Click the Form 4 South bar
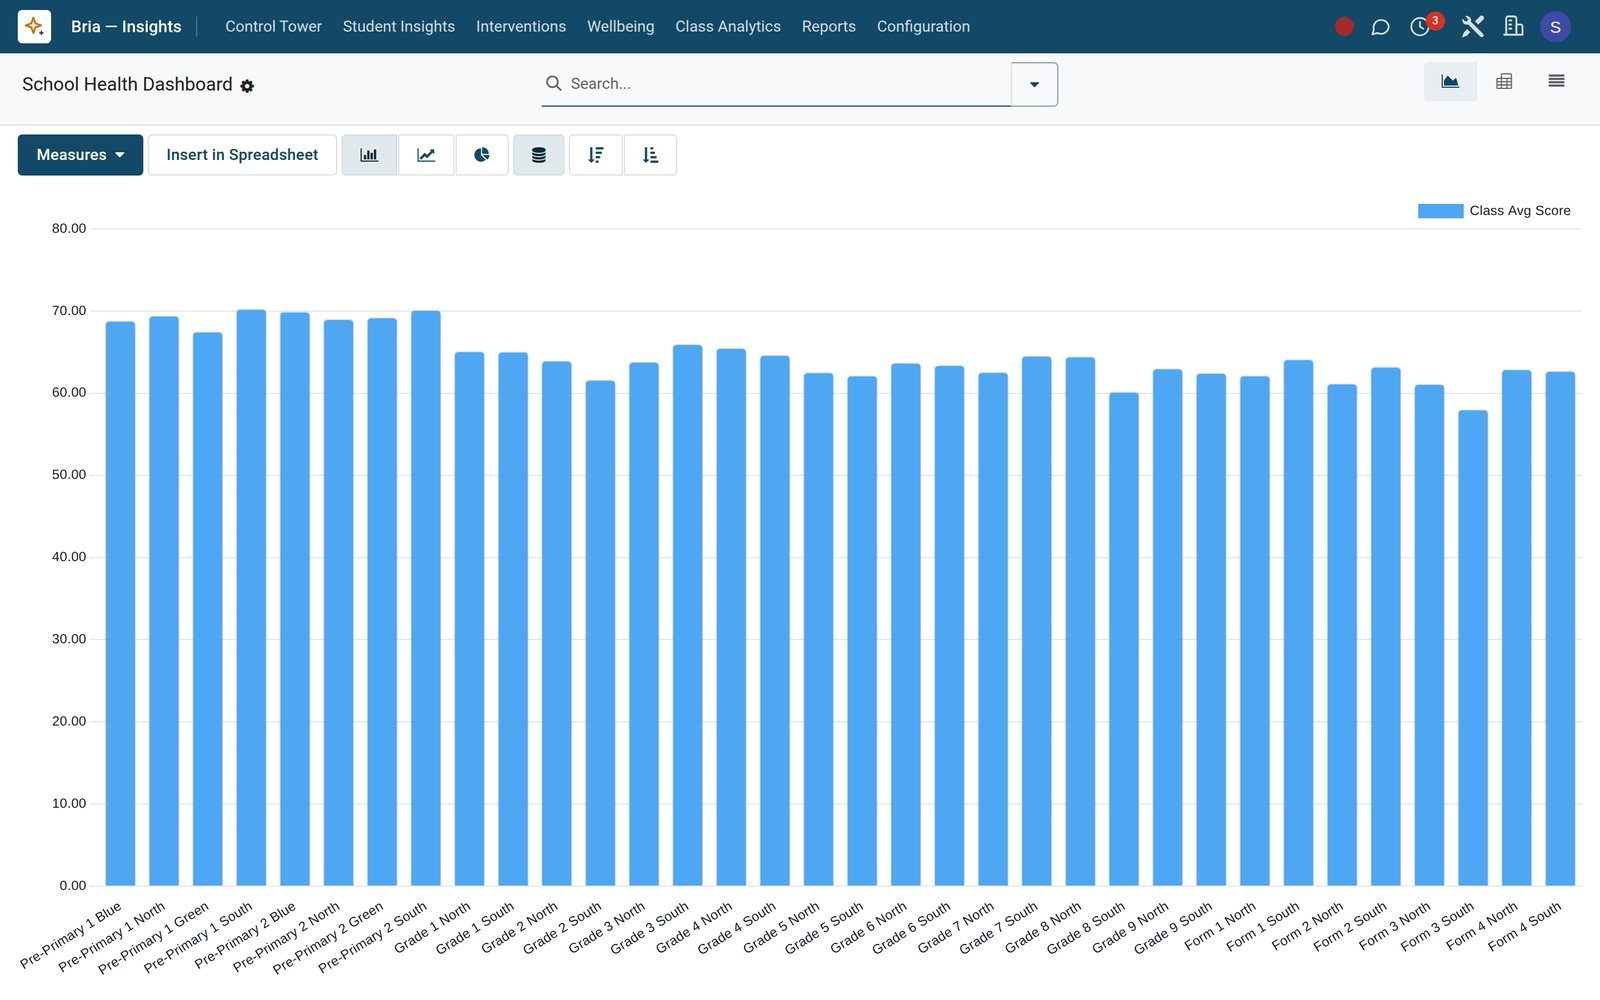1600x1000 pixels. click(1560, 629)
